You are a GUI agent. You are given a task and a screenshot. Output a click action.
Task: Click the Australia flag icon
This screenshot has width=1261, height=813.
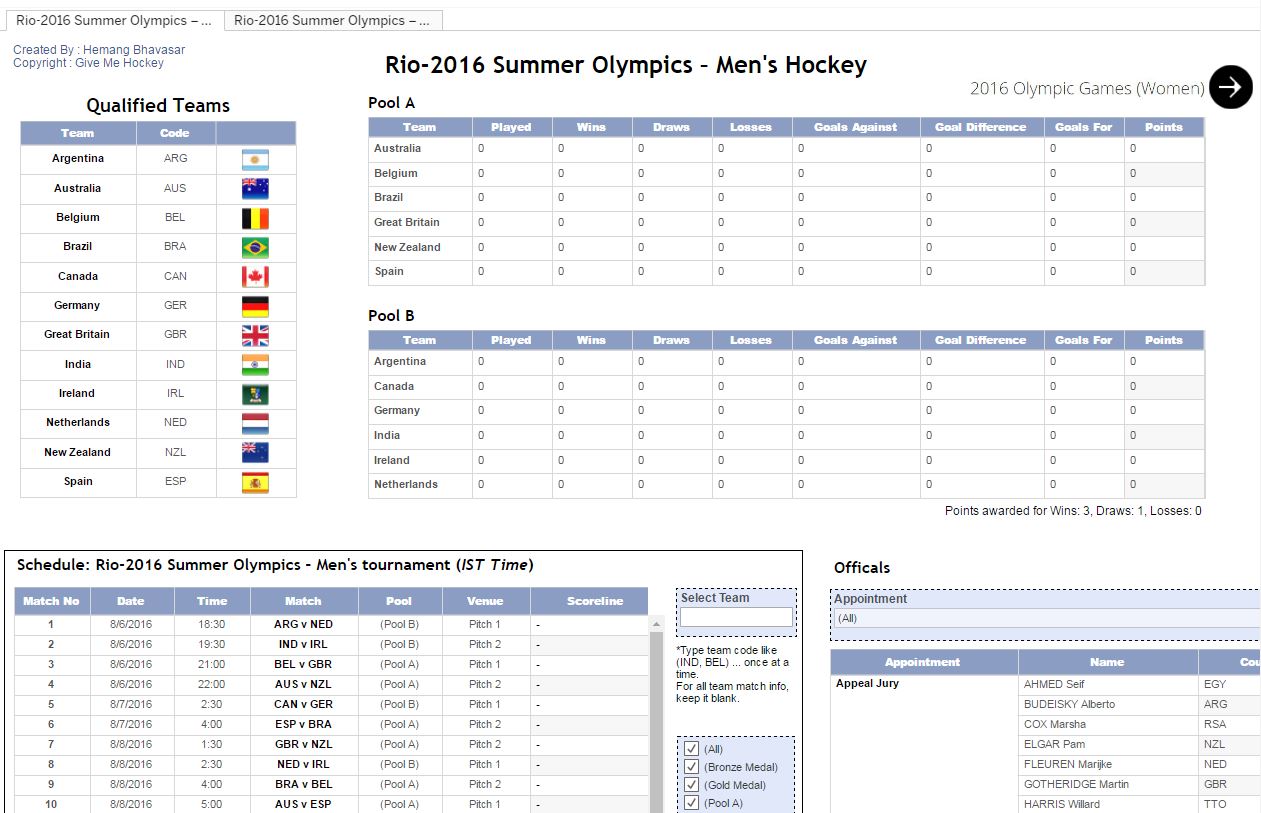255,189
